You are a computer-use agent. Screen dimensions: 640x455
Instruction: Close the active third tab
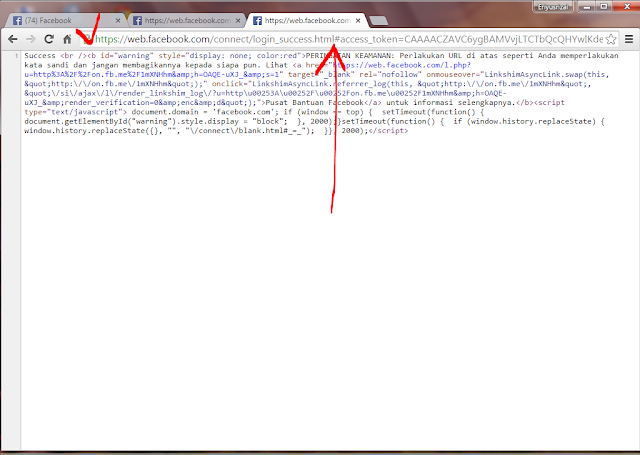[x=358, y=20]
